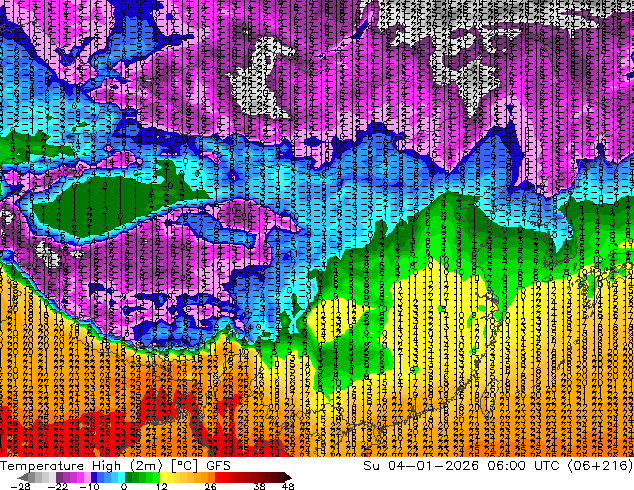The width and height of the screenshot is (634, 490).
Task: Click the '-22' legend label
Action: click(x=57, y=486)
